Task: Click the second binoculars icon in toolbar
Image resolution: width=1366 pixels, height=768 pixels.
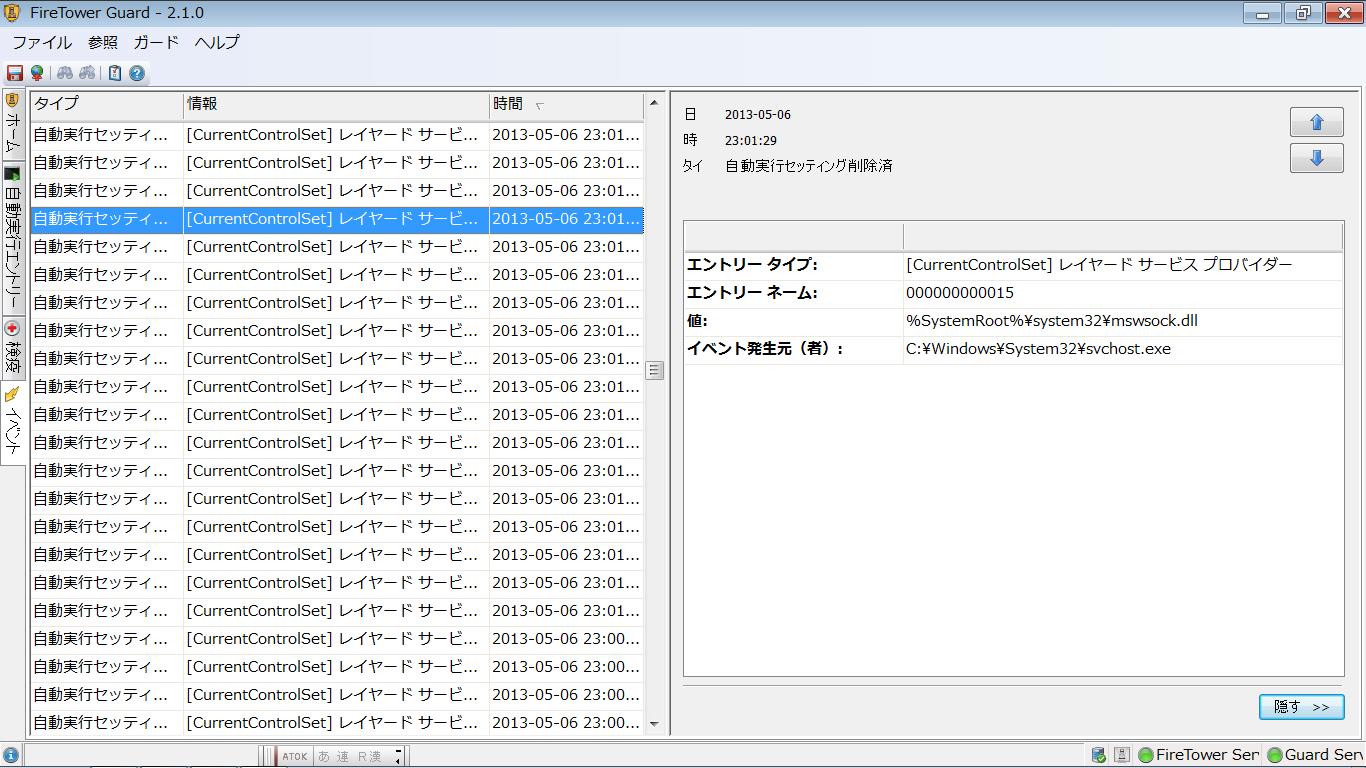Action: [x=88, y=73]
